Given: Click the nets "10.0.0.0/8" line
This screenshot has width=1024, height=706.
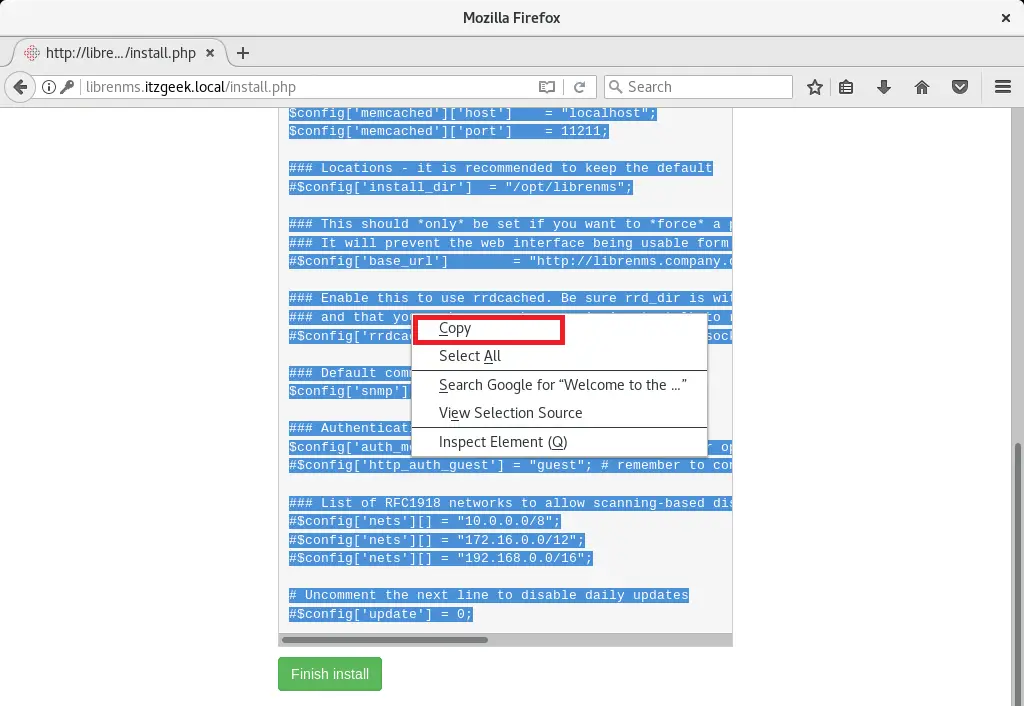Looking at the screenshot, I should point(425,521).
